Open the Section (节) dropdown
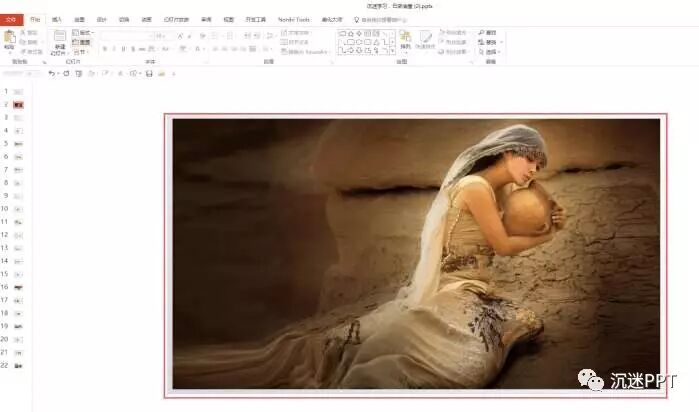This screenshot has width=699, height=412. 81,52
